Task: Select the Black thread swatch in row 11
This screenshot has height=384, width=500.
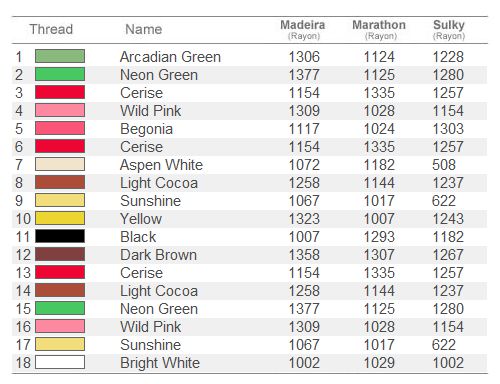Action: 60,236
